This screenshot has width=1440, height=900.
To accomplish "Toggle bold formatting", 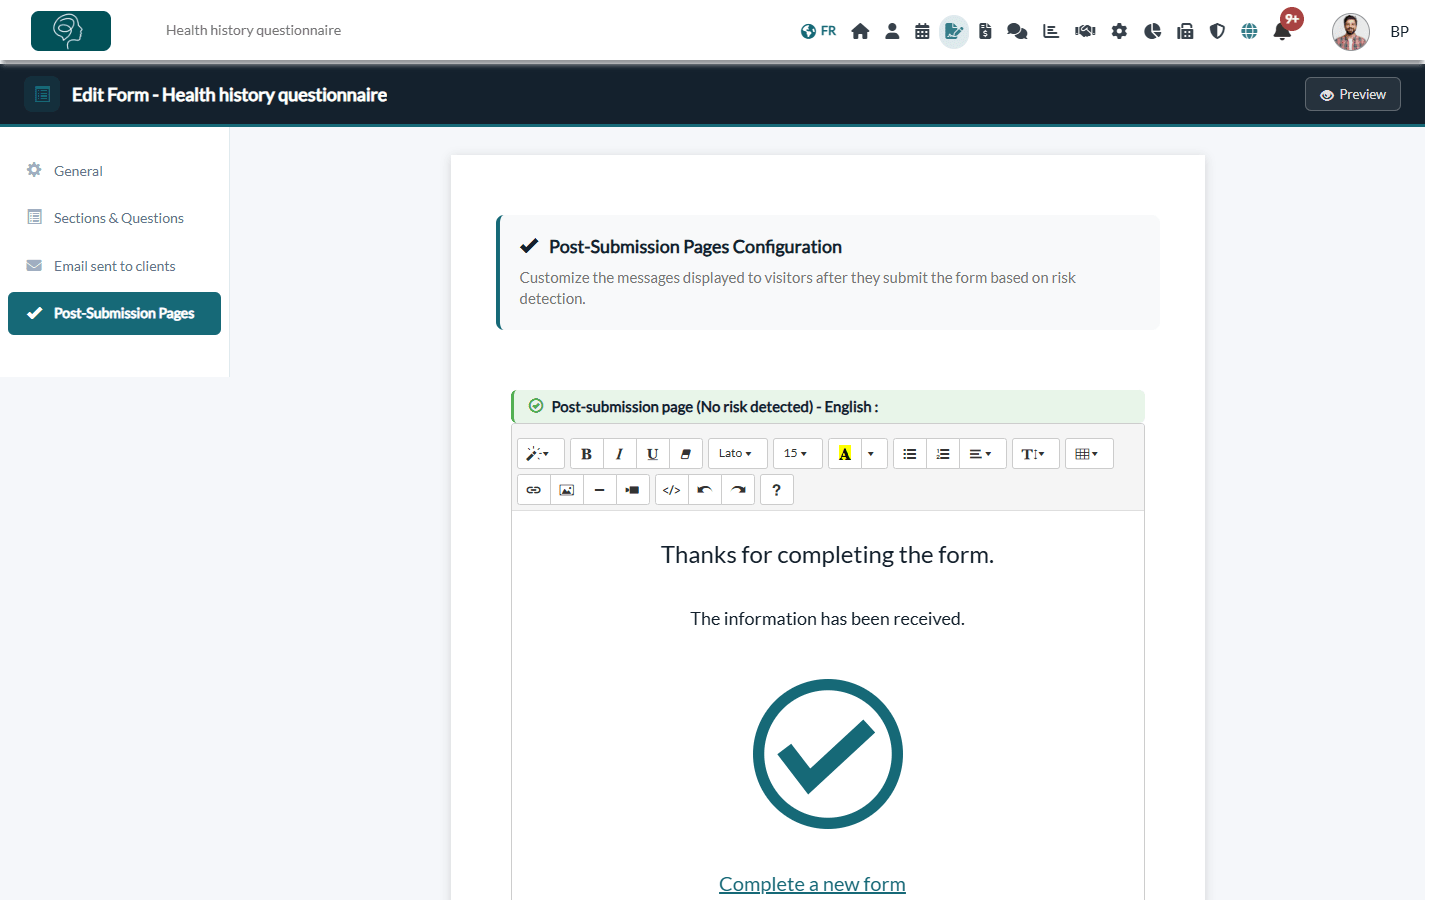I will click(587, 454).
